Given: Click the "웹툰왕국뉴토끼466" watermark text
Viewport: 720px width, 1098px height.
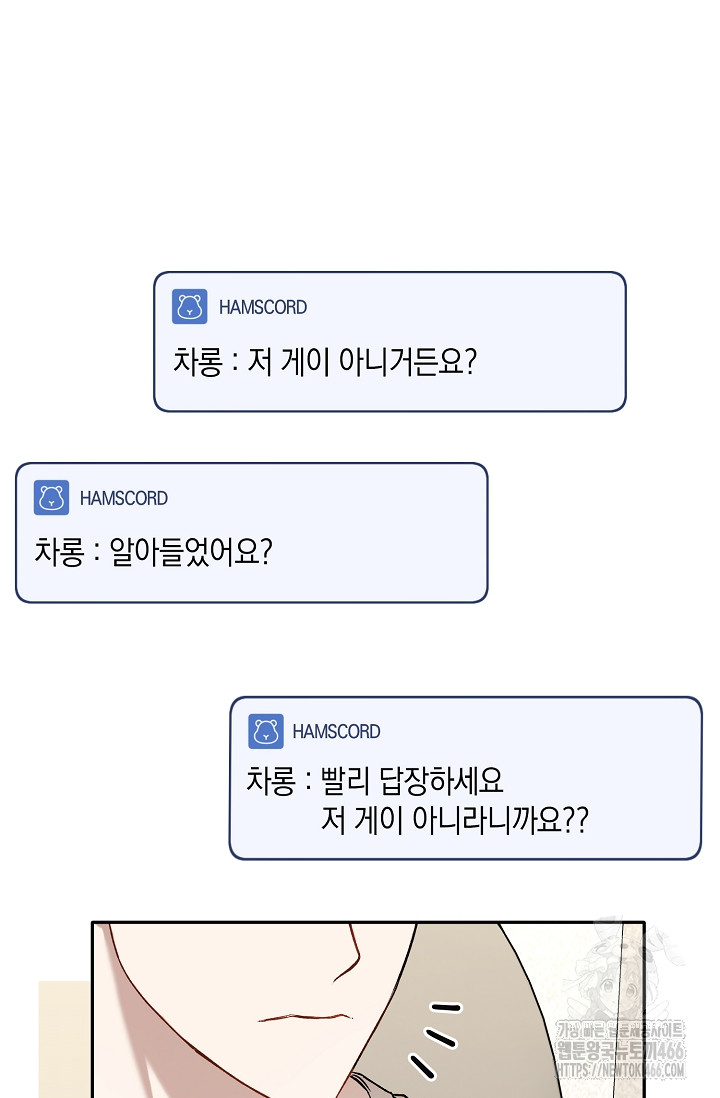Looking at the screenshot, I should pos(622,1052).
